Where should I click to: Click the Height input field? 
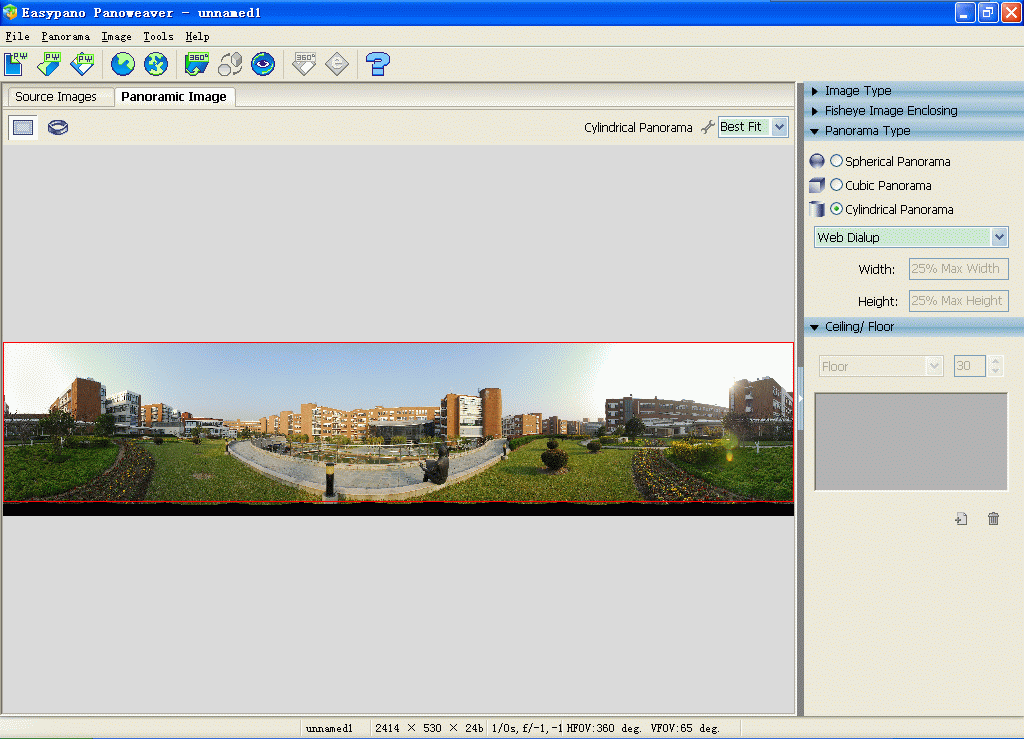(957, 300)
